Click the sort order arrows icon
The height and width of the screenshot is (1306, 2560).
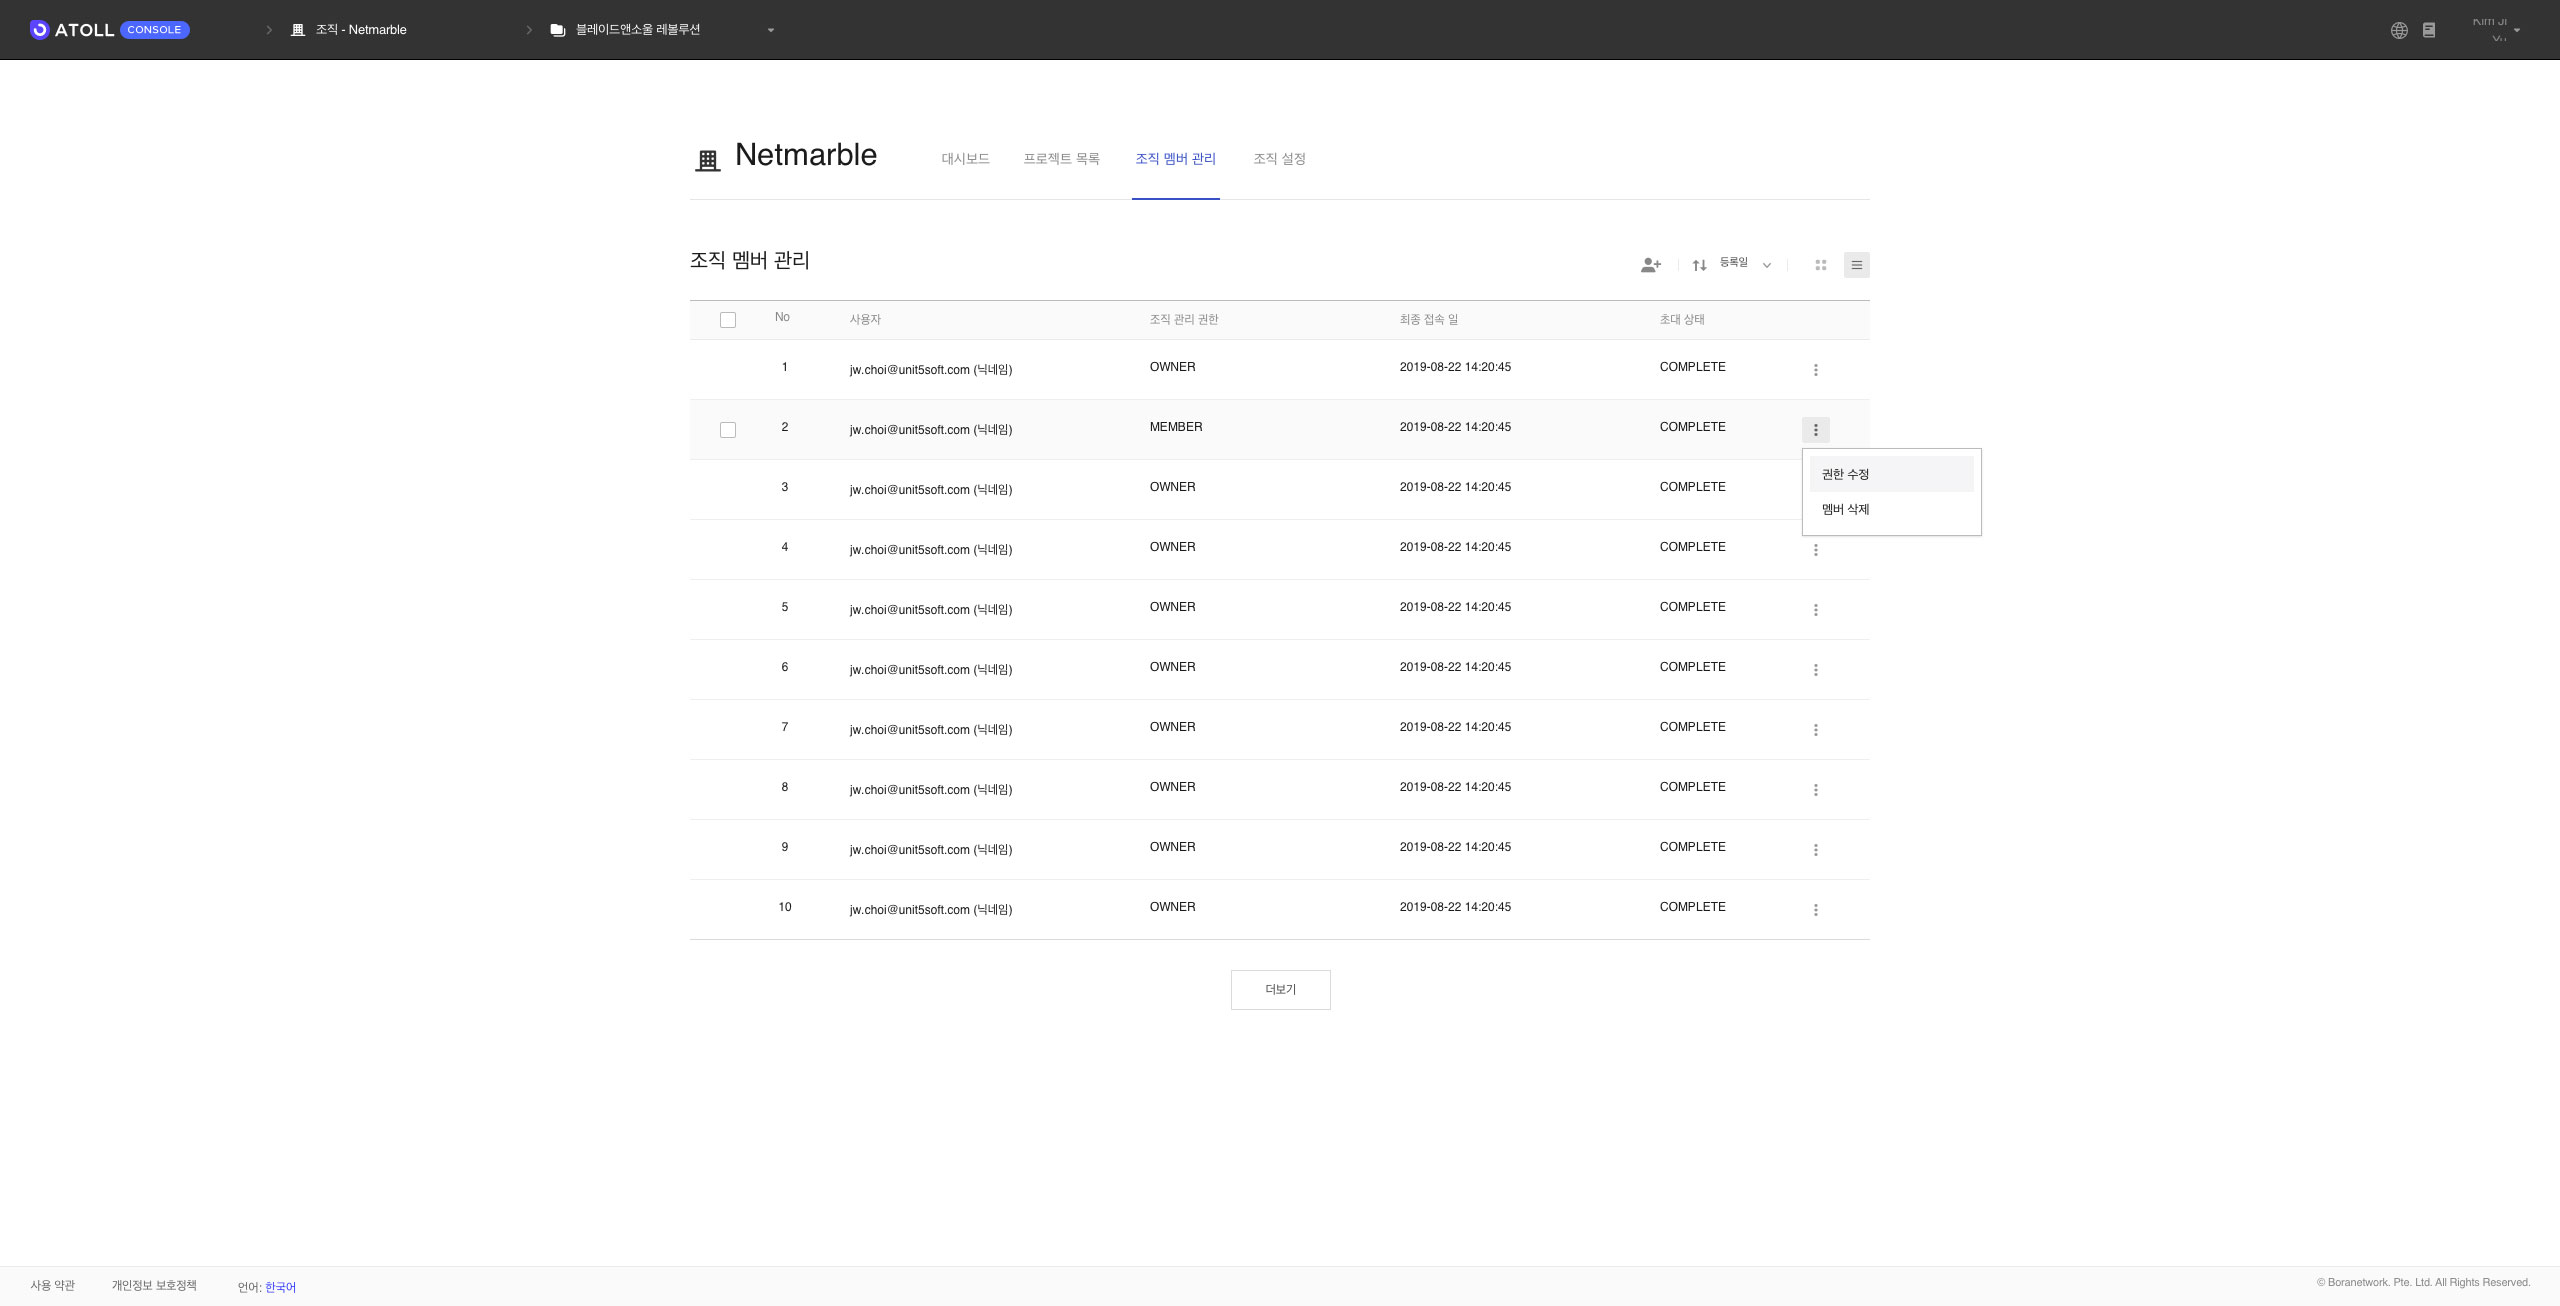click(1699, 265)
